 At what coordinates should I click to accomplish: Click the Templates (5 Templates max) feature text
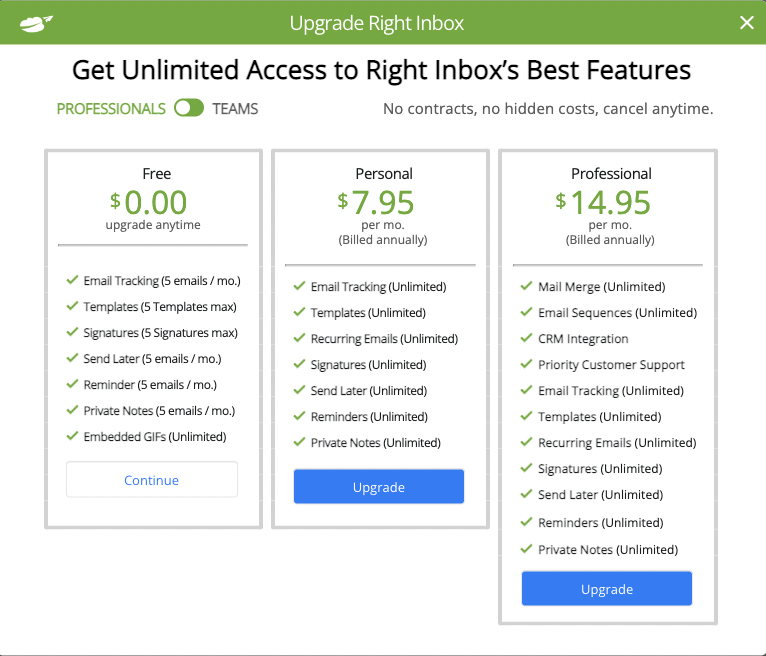tap(160, 307)
